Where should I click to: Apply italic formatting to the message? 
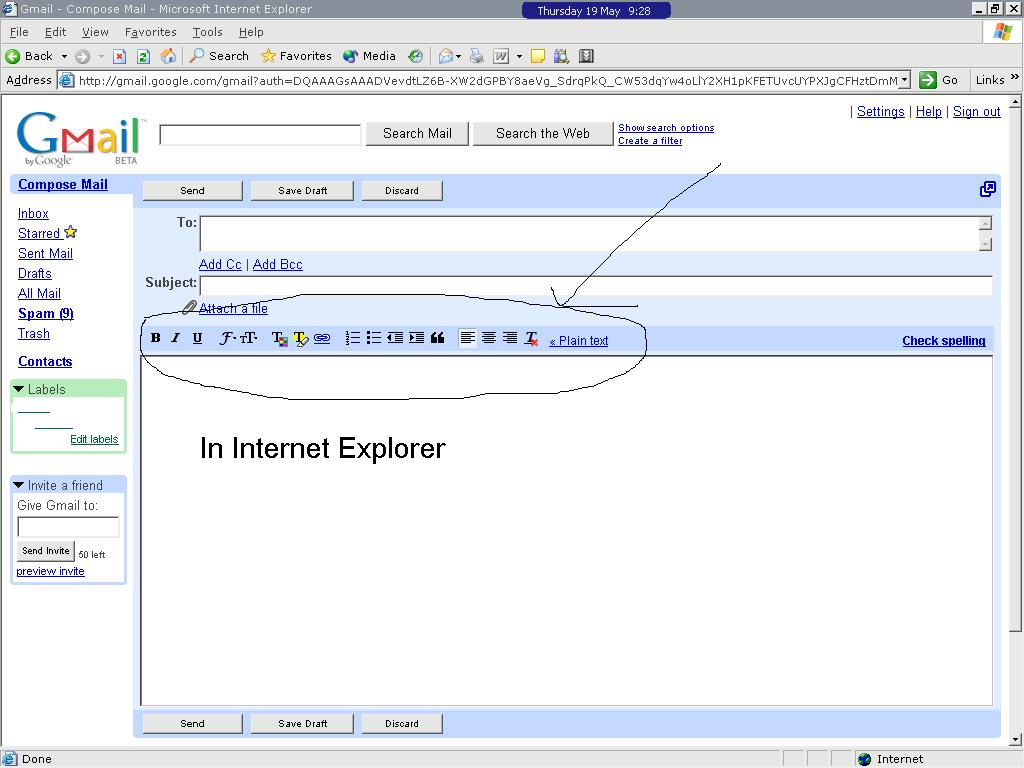176,338
